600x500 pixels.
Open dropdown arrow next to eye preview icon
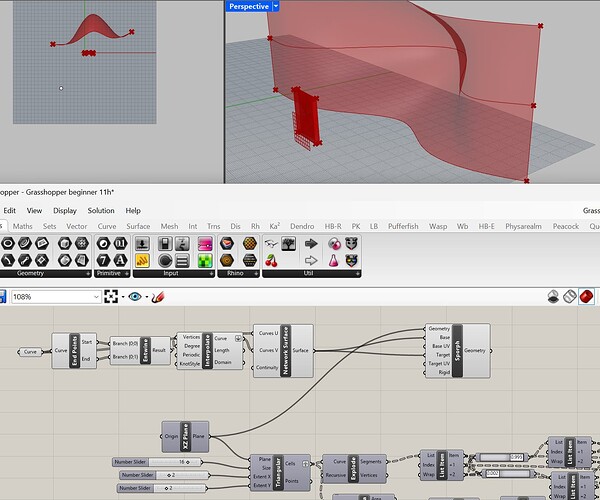[147, 297]
